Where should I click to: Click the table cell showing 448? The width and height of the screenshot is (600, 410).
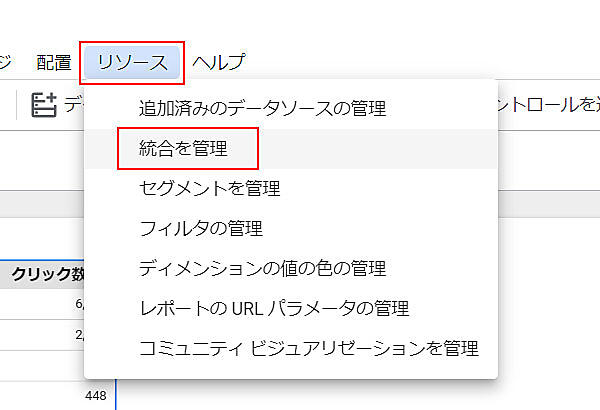point(96,395)
